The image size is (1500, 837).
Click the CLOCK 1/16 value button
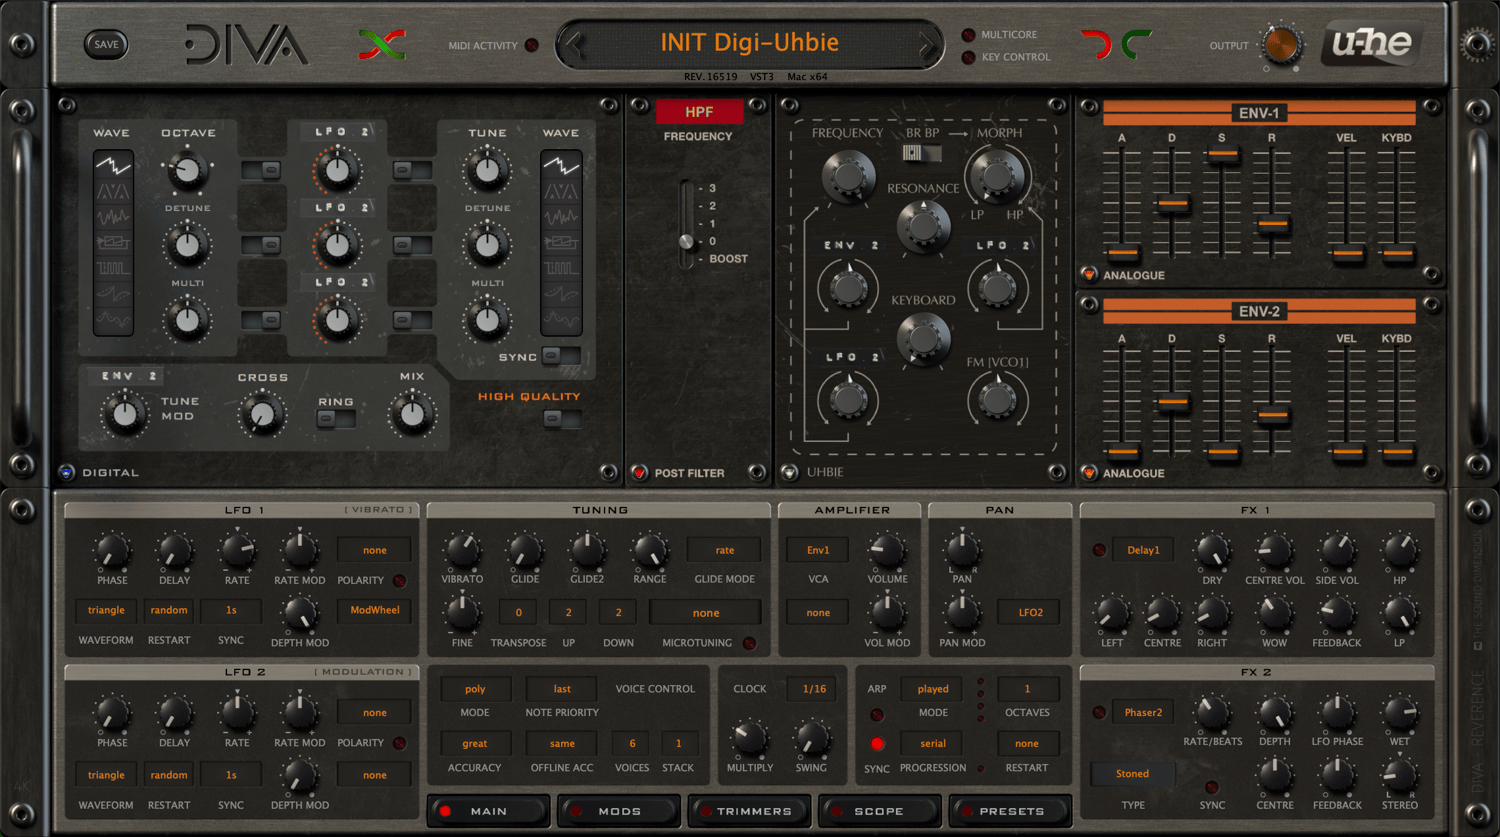point(814,689)
